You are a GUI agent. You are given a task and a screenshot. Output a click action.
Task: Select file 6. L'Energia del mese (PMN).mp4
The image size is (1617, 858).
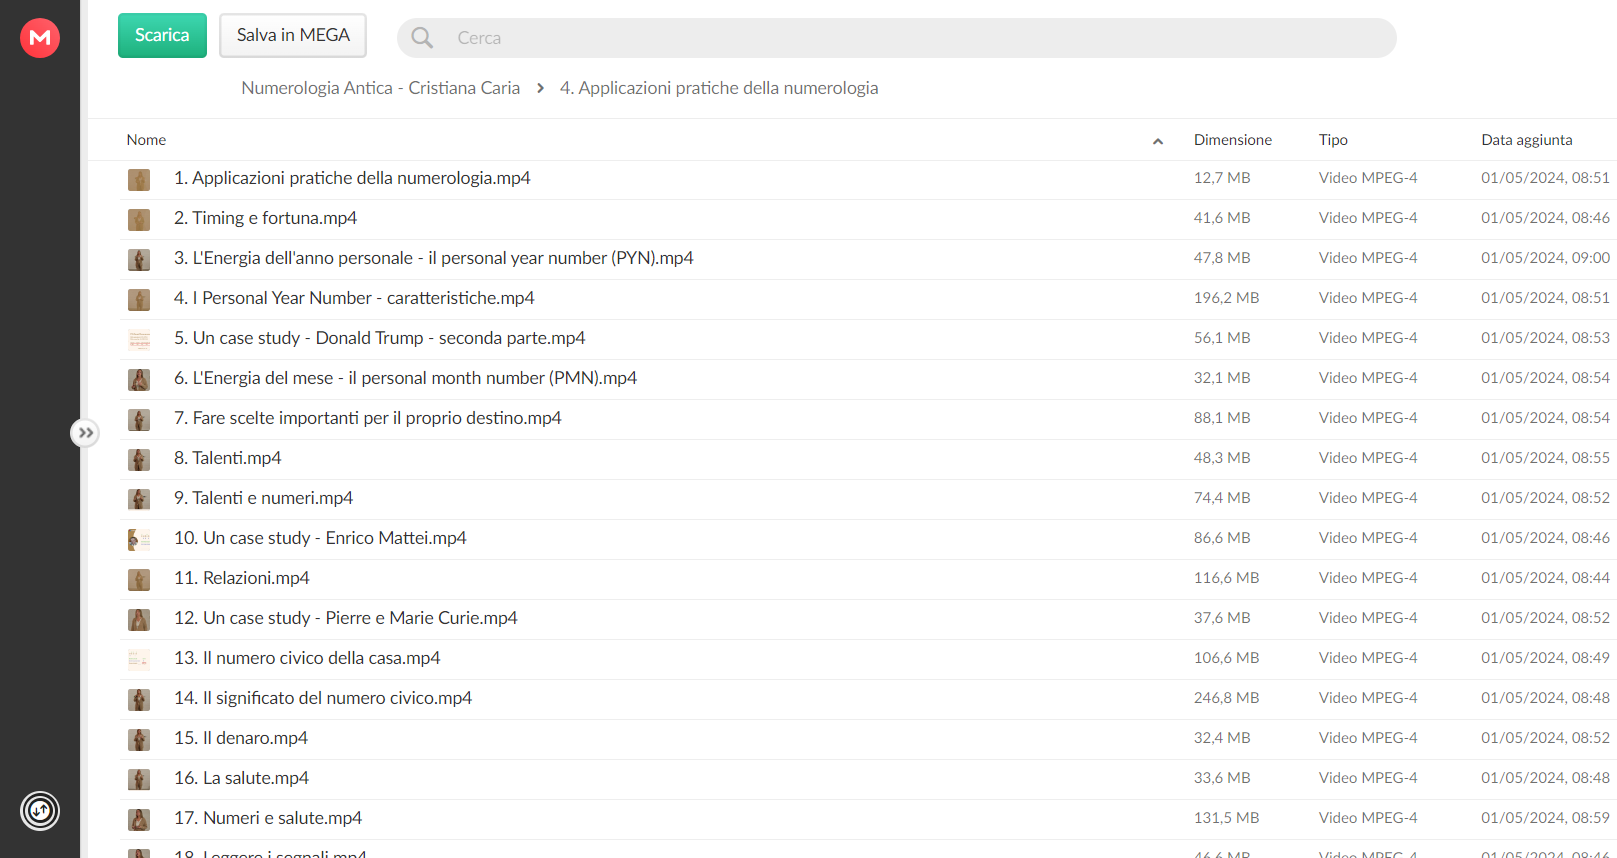pyautogui.click(x=405, y=378)
